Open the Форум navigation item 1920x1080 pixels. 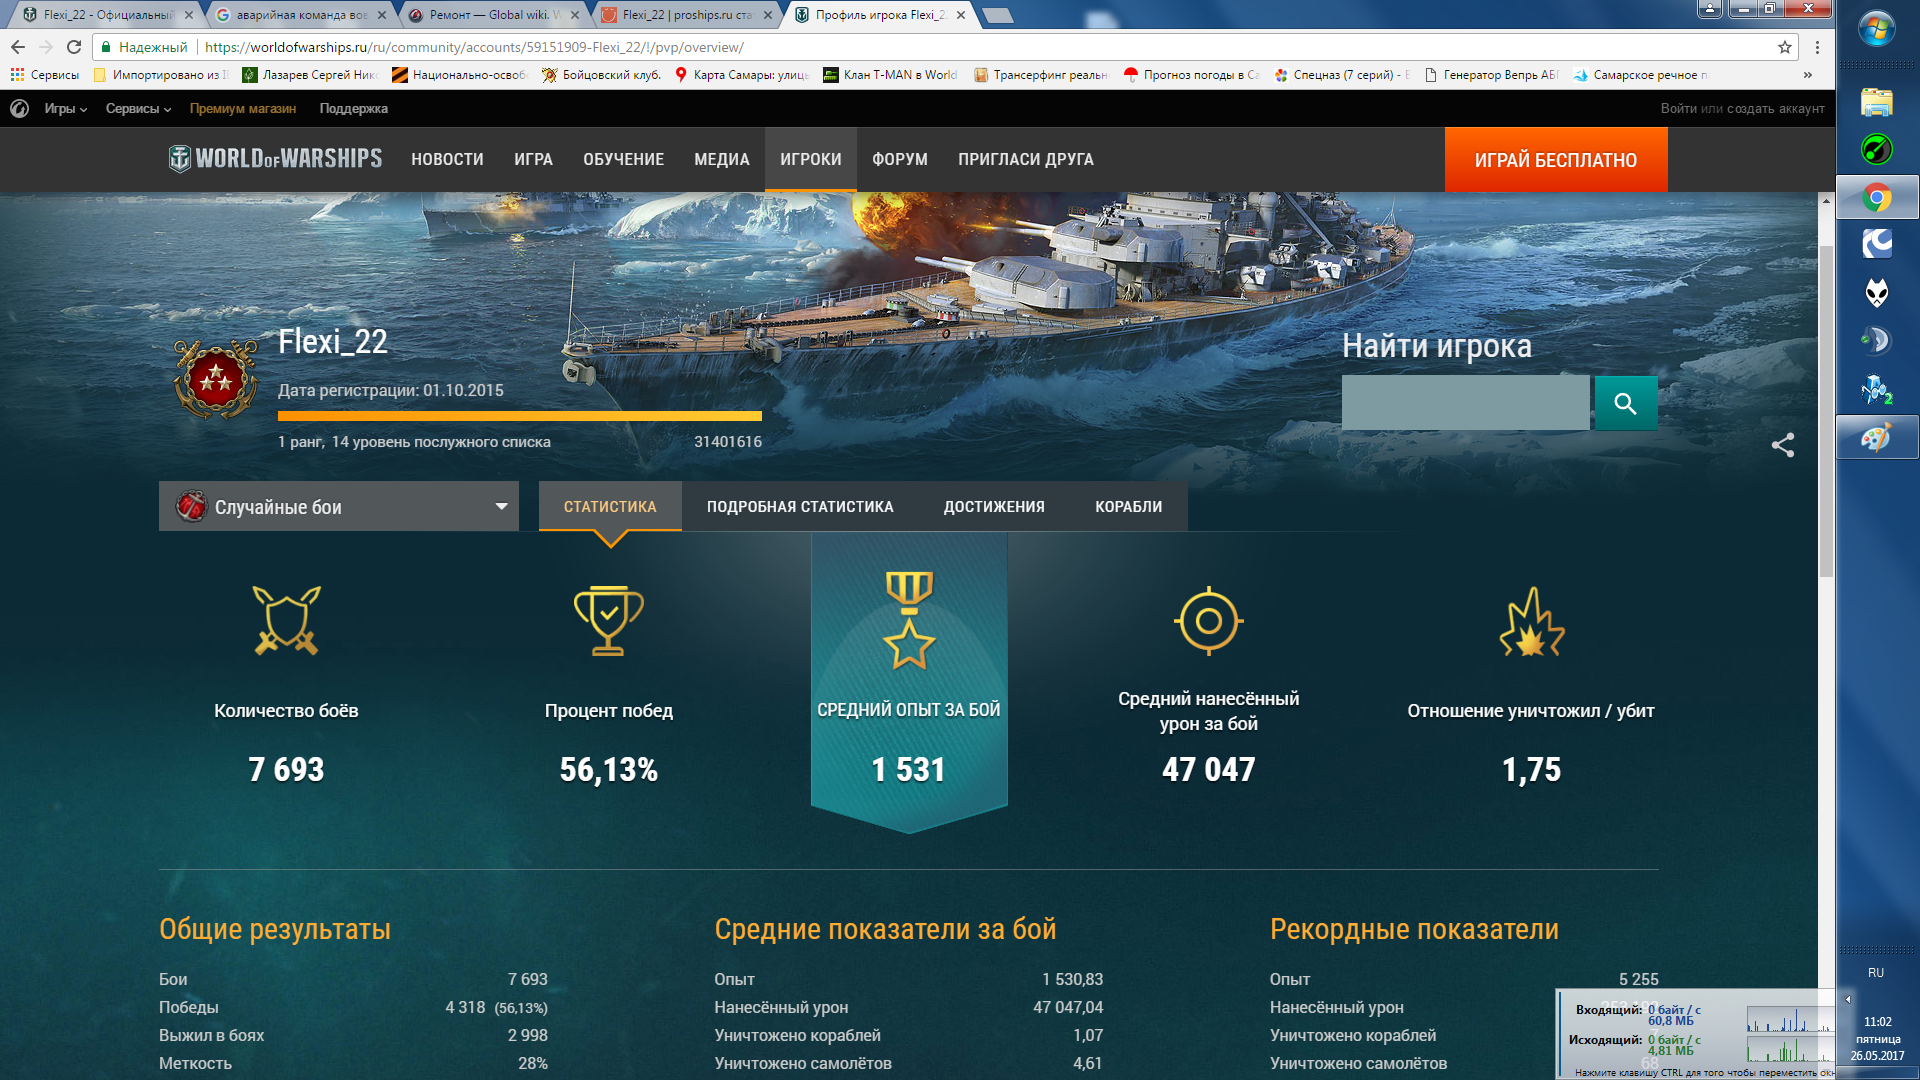coord(899,159)
